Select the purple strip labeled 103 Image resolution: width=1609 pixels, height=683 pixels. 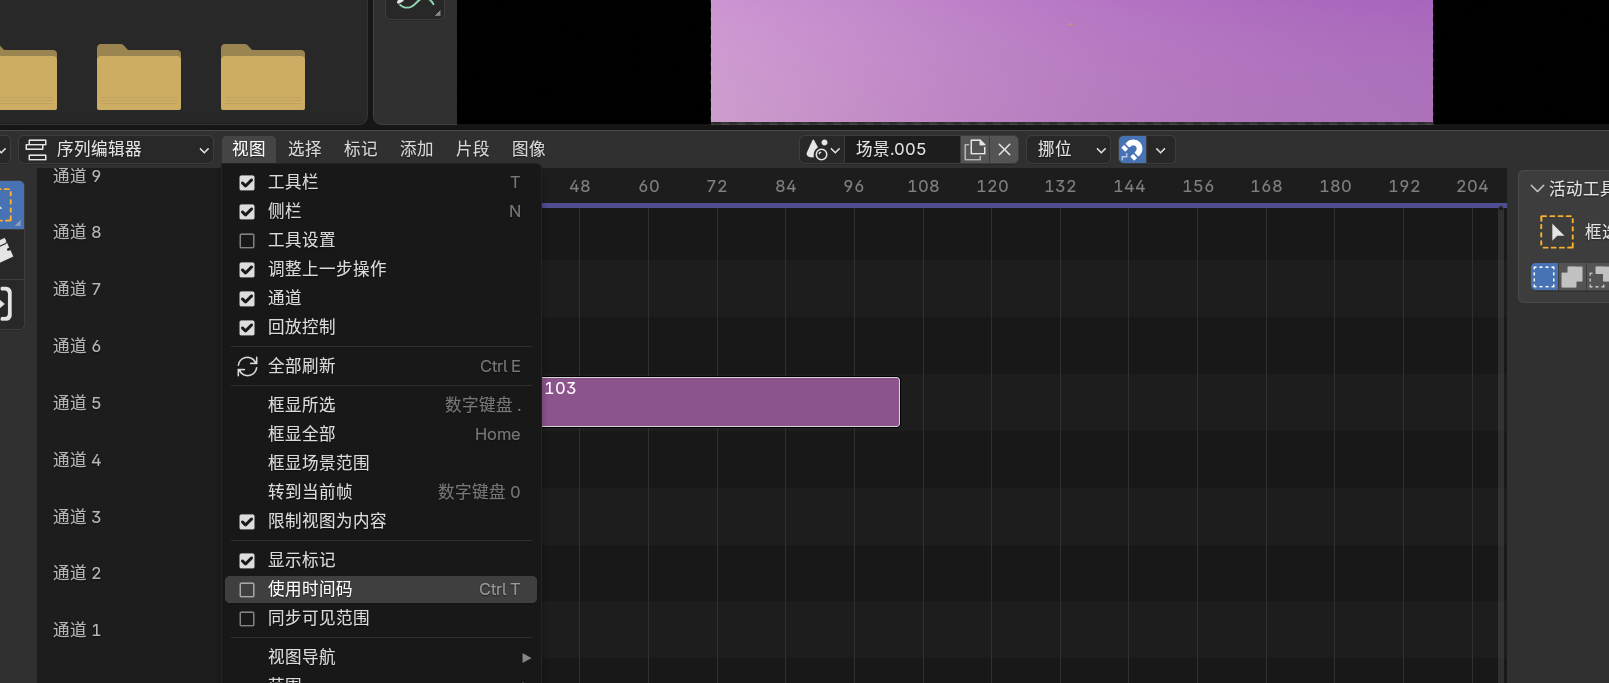point(720,402)
